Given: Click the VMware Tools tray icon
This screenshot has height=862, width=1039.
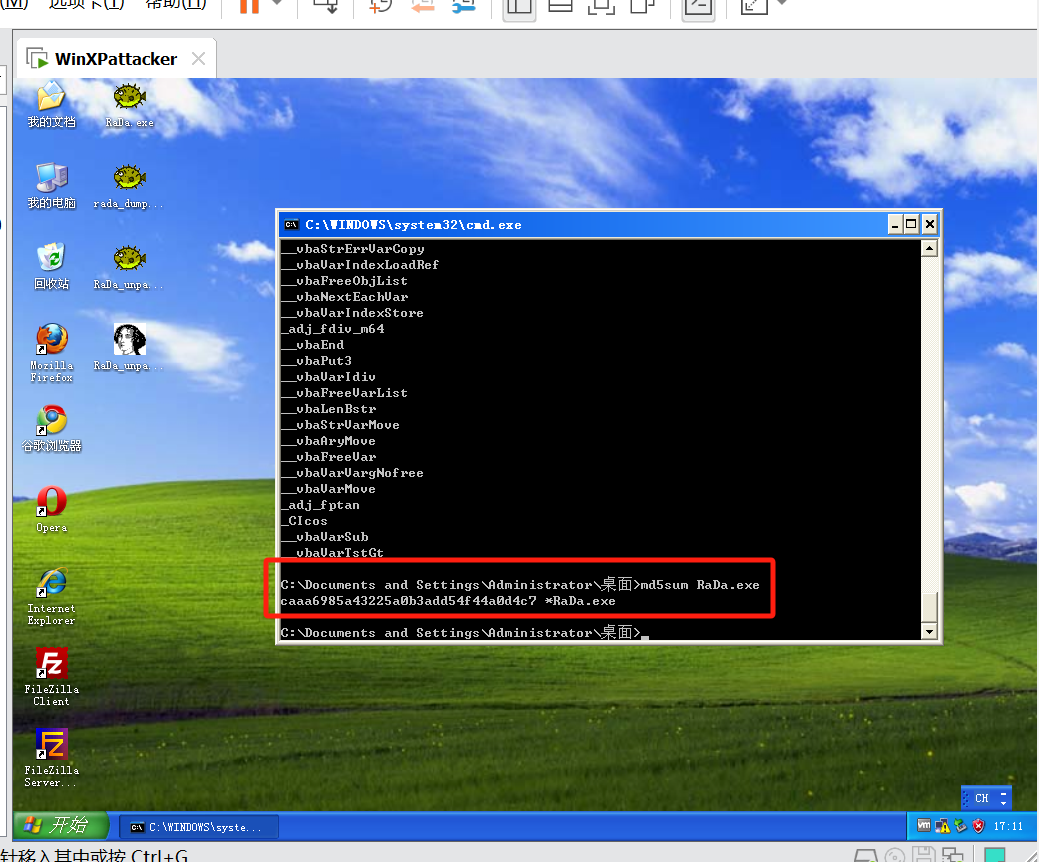Looking at the screenshot, I should click(x=923, y=826).
